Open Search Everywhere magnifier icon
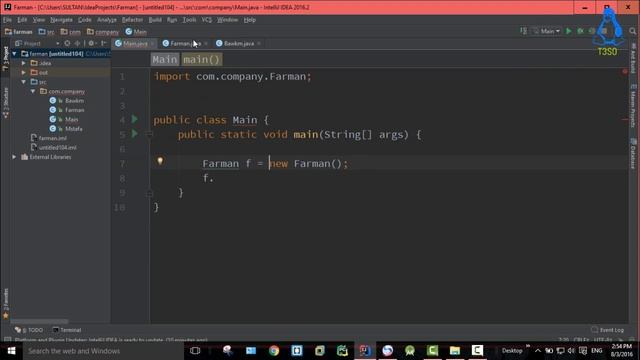The image size is (640, 360). pos(632,31)
